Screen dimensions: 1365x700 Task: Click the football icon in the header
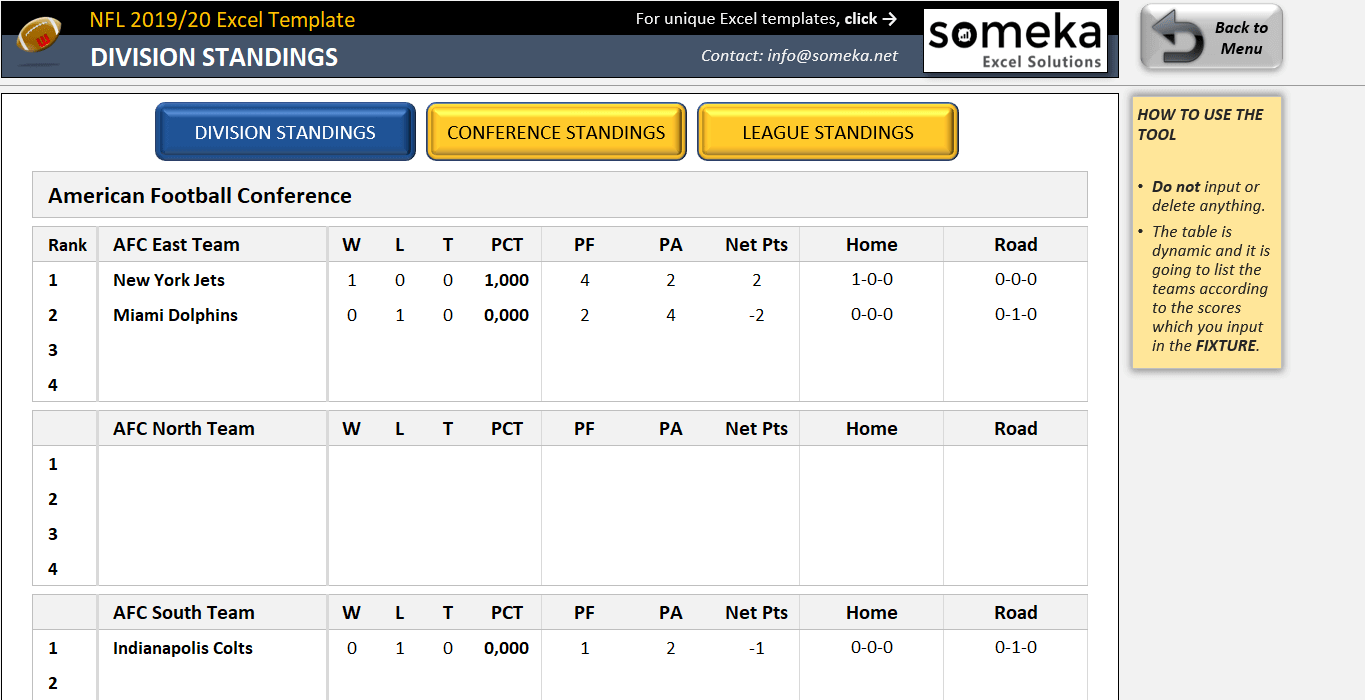(x=37, y=40)
